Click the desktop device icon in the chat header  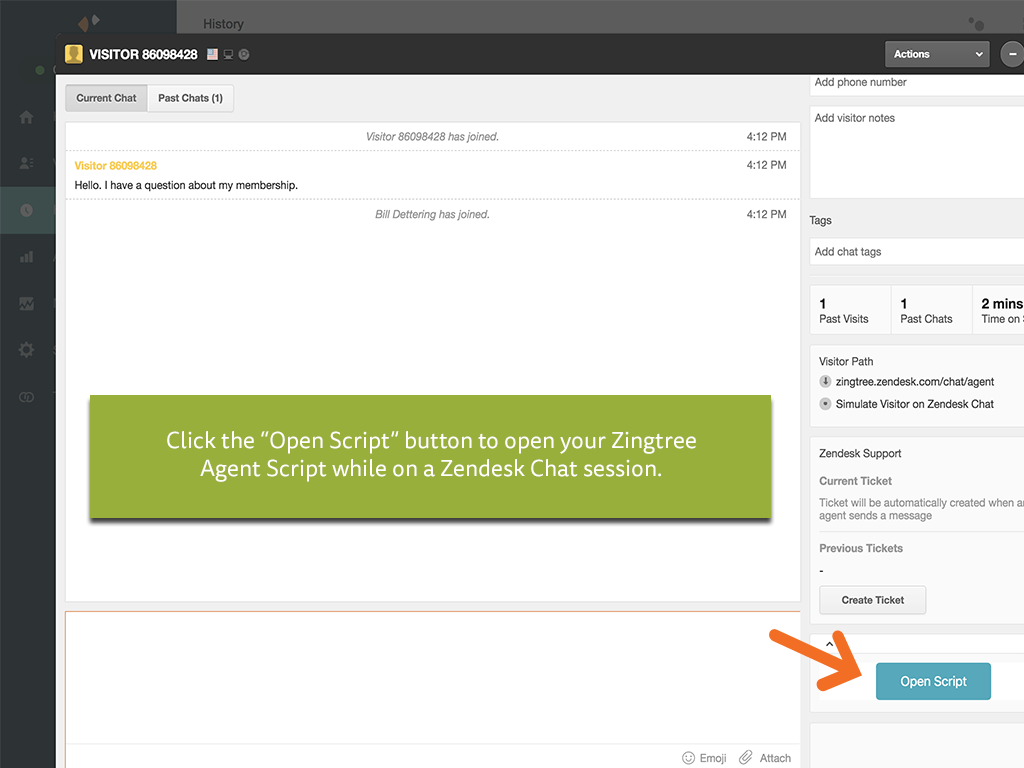point(228,54)
